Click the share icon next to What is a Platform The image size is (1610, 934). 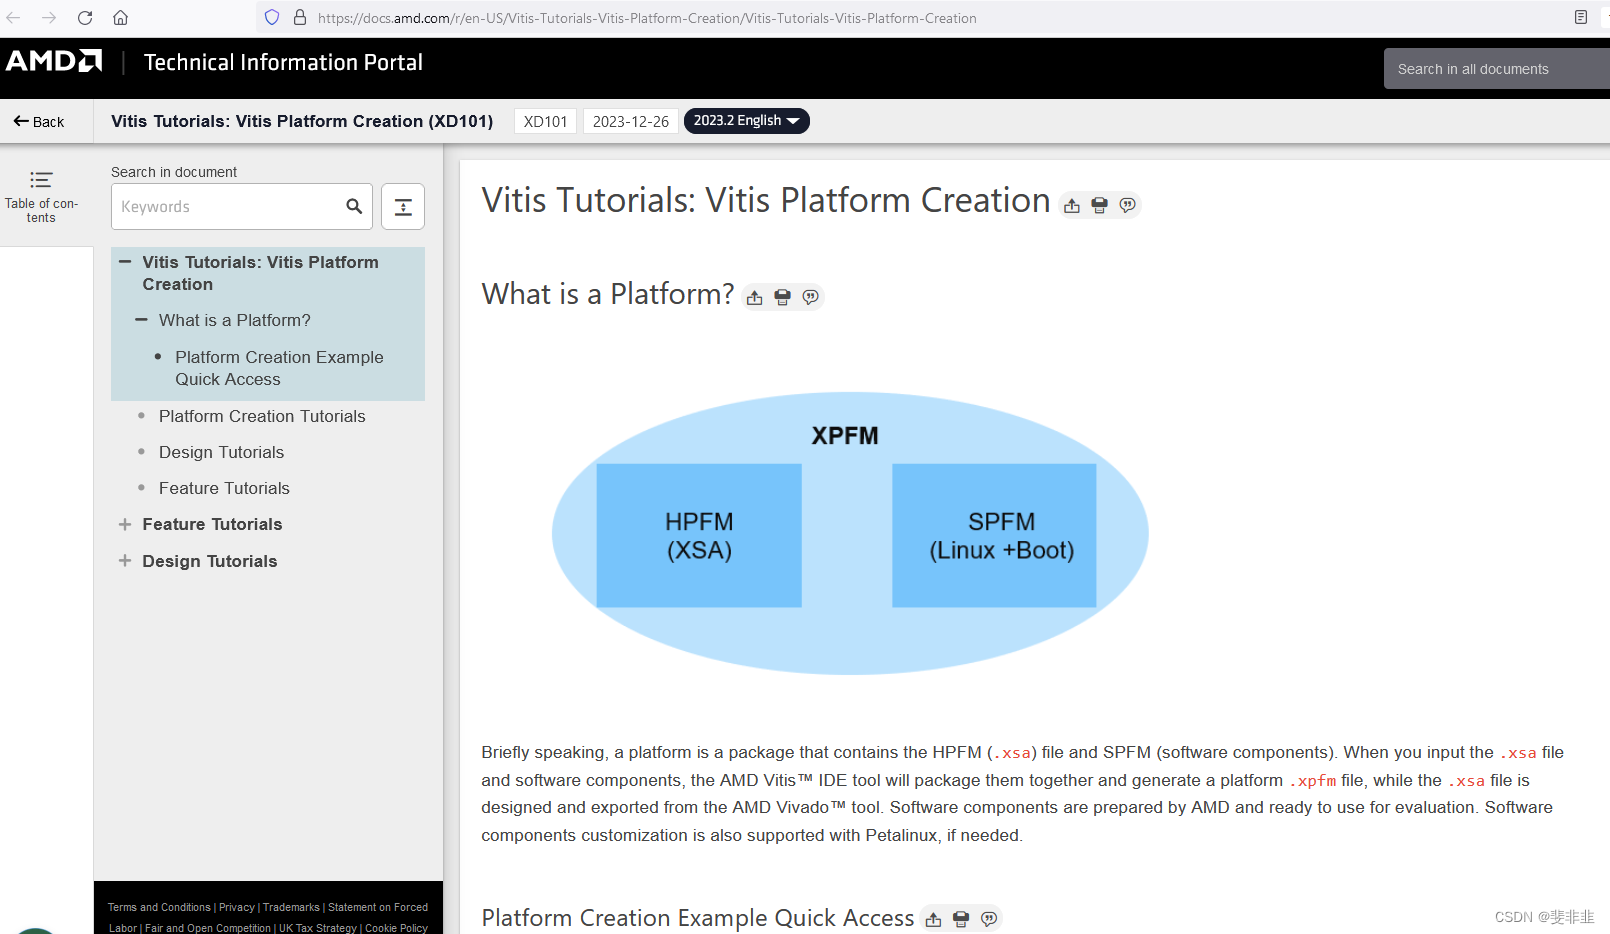tap(754, 296)
